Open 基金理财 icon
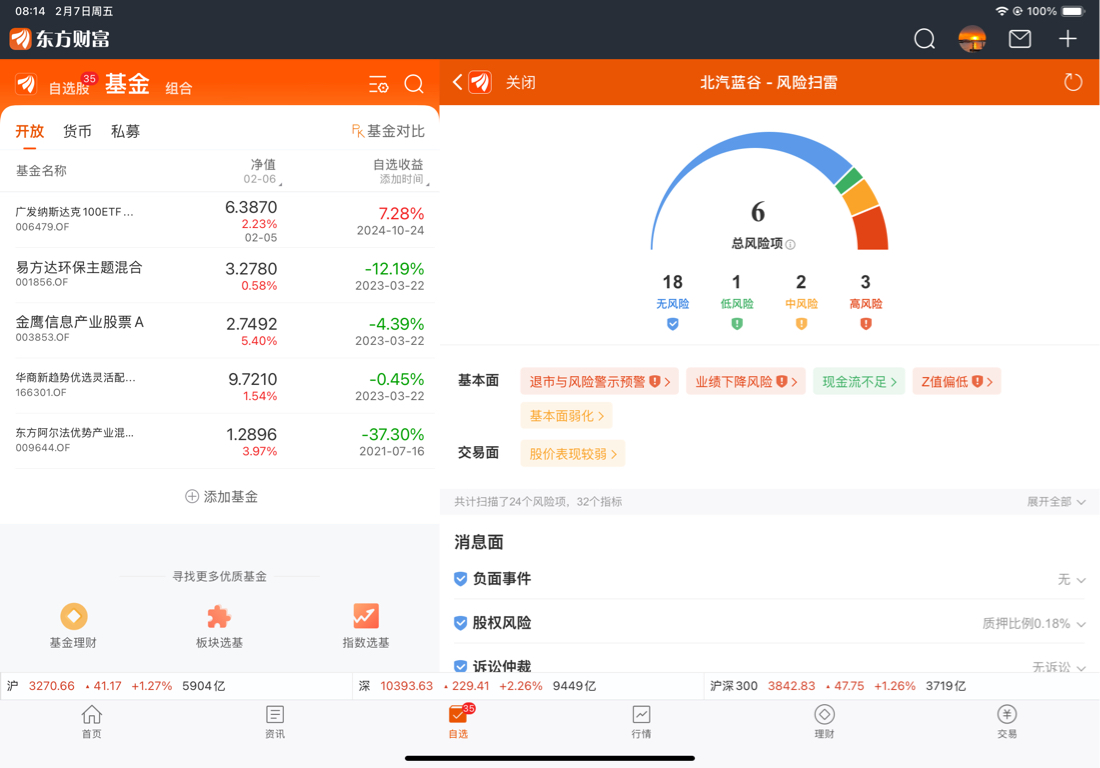This screenshot has width=1100, height=768. pyautogui.click(x=74, y=617)
